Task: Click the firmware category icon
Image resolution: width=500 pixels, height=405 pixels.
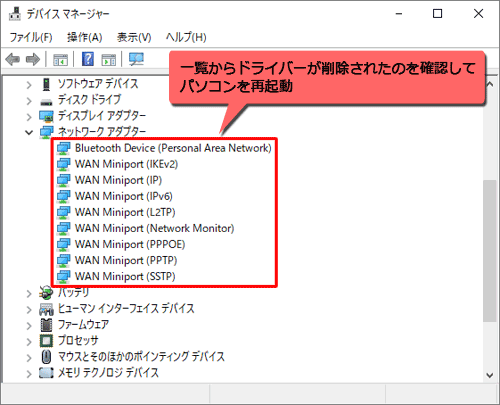Action: 46,325
